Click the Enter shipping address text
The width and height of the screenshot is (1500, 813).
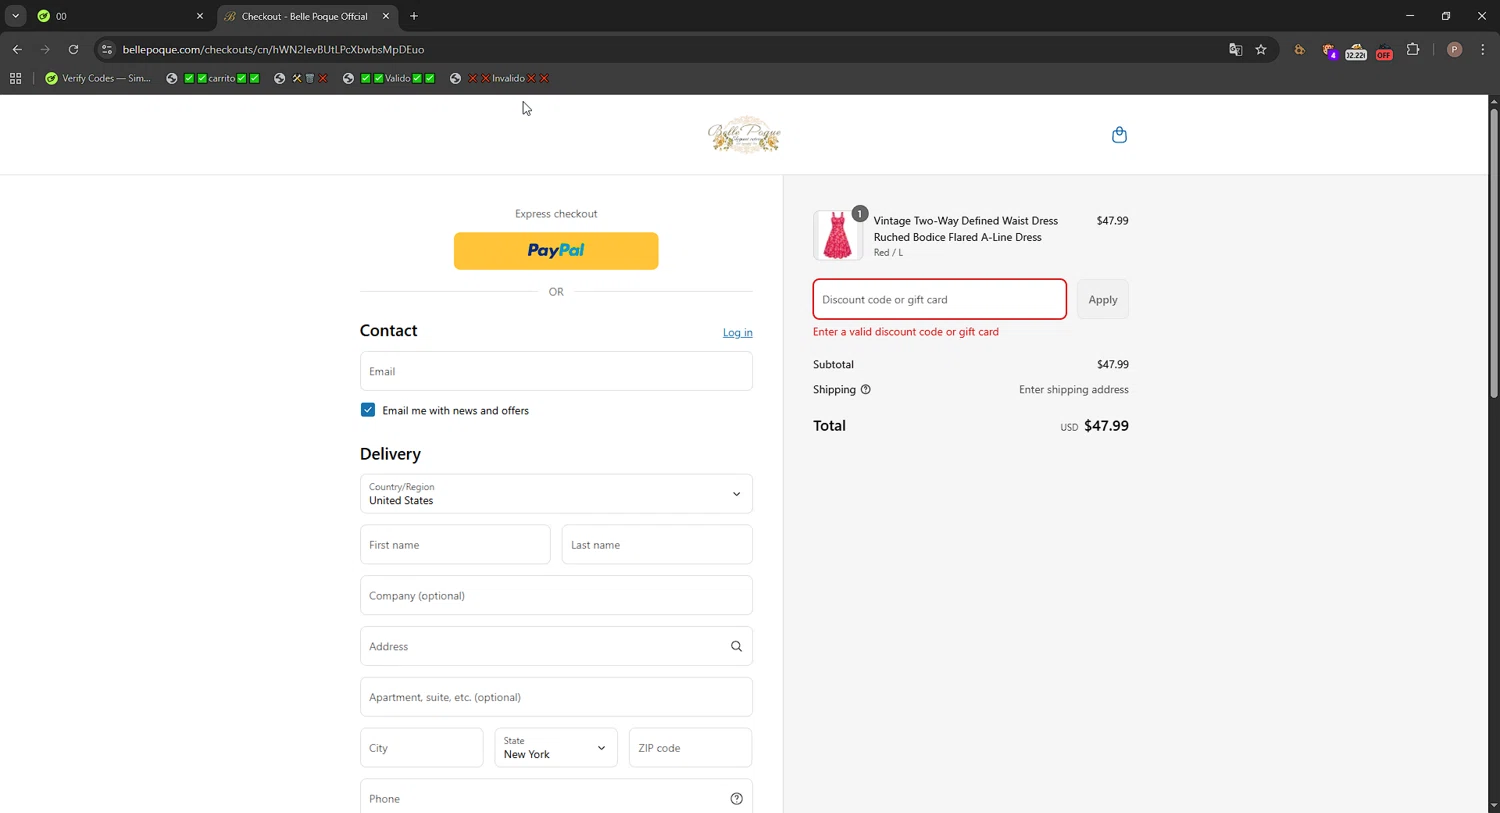point(1074,390)
